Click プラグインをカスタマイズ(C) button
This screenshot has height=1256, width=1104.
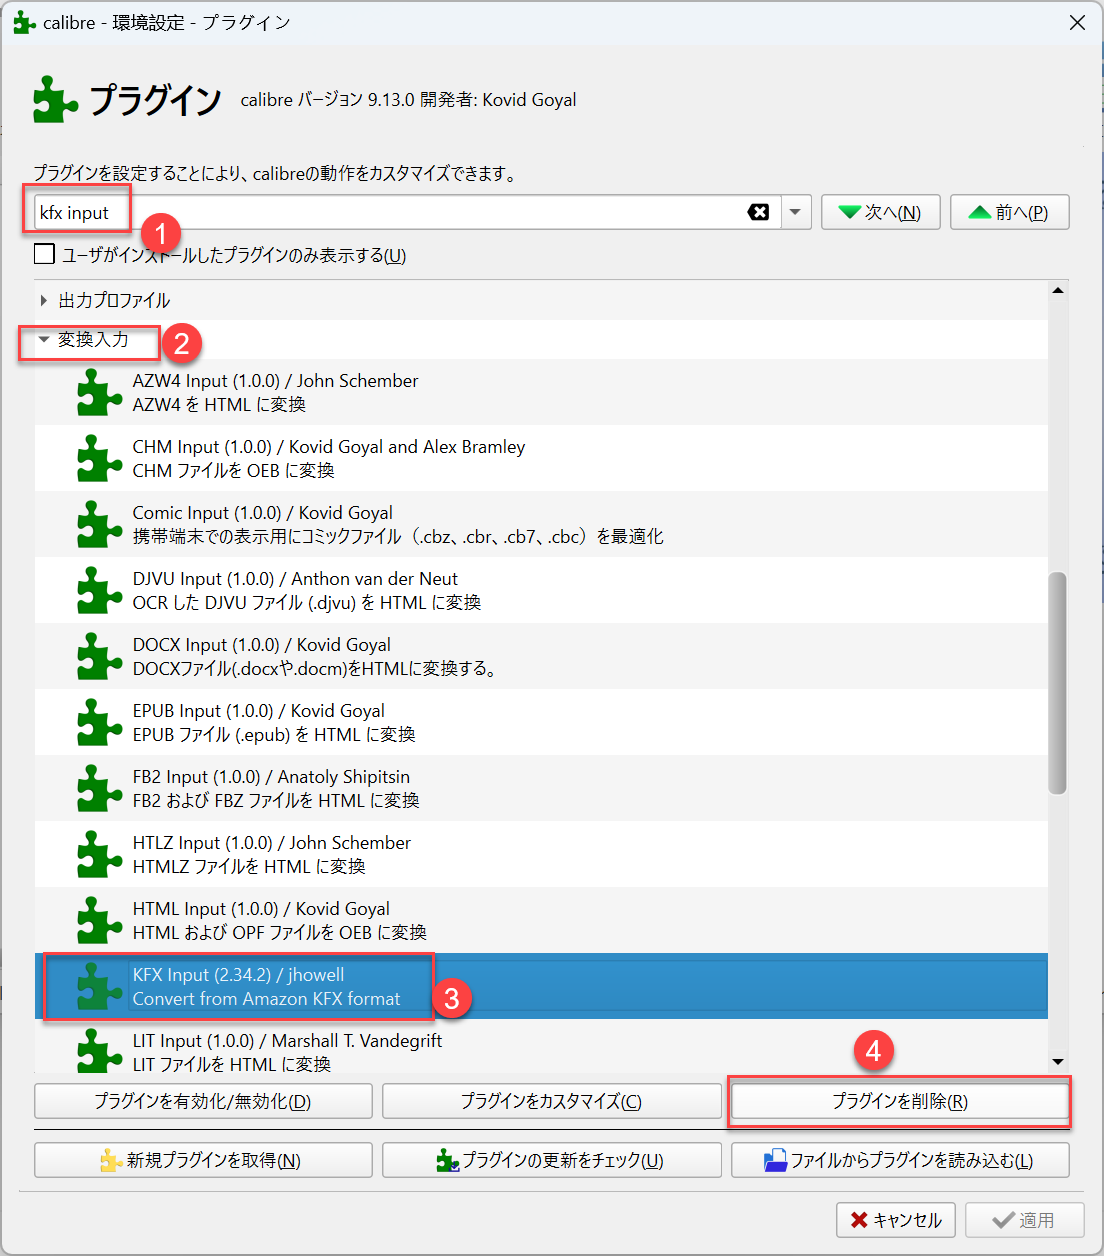tap(551, 1101)
